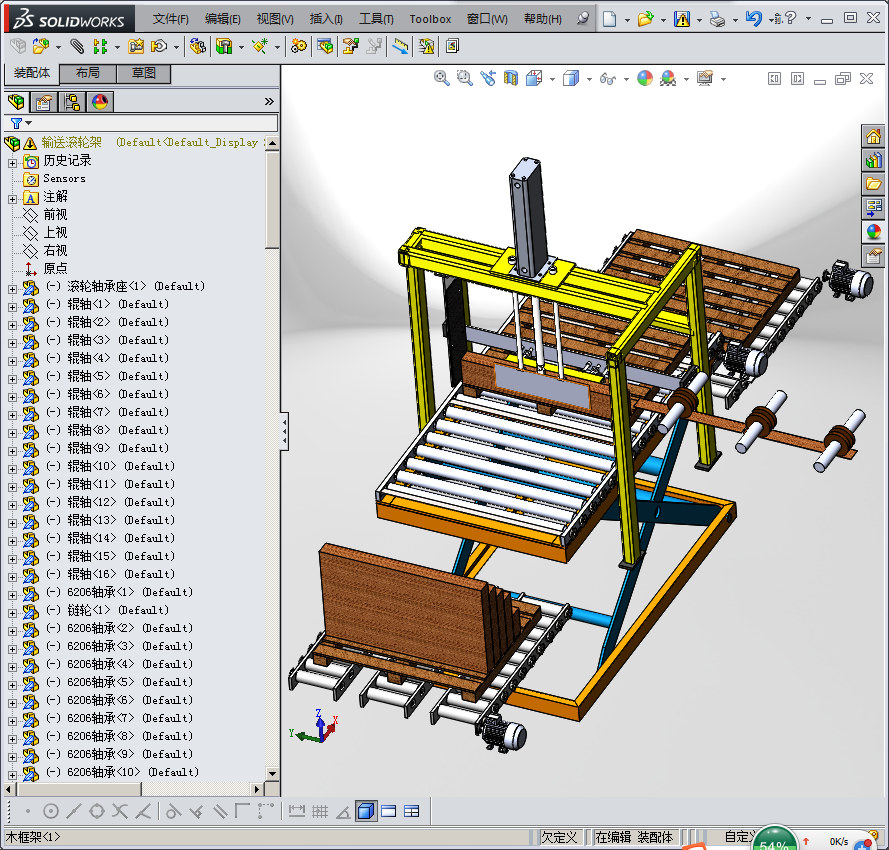This screenshot has width=889, height=850.
Task: Expand the 历史记录 tree node
Action: pos(12,161)
